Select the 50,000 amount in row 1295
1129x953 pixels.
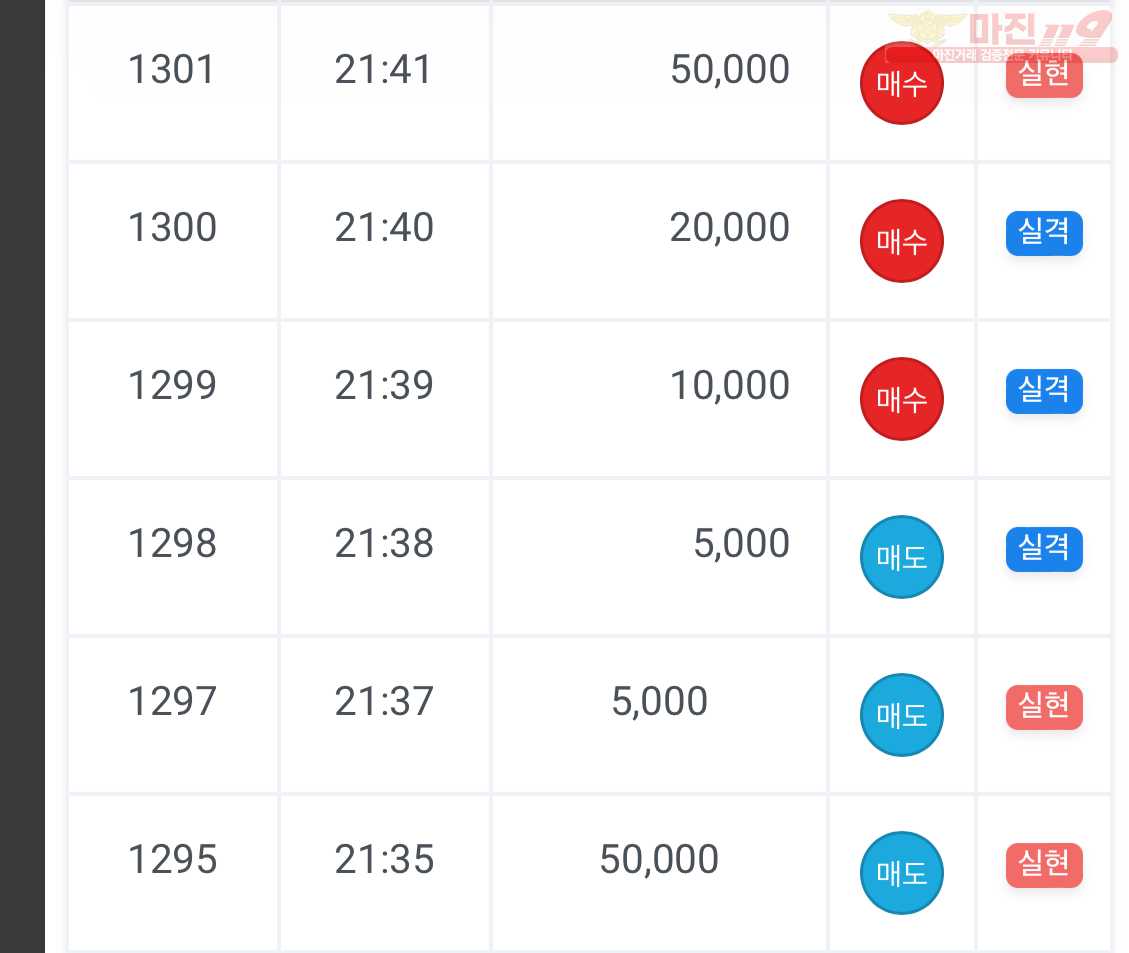pyautogui.click(x=659, y=859)
